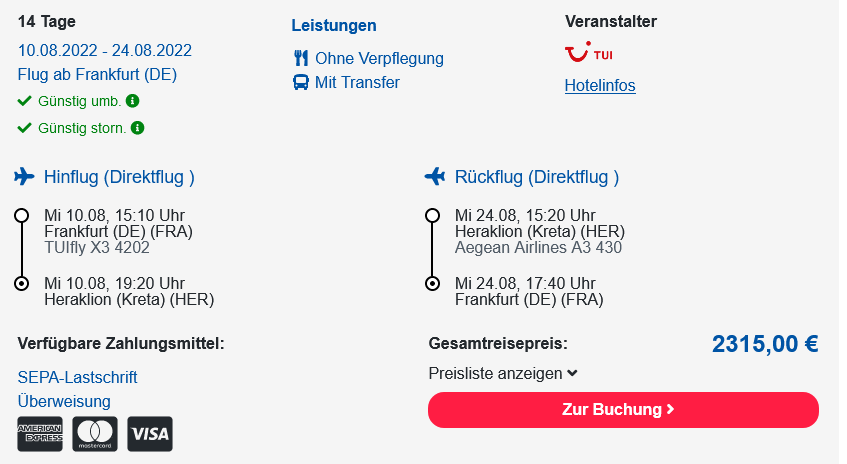
Task: Click the outbound flight airplane icon
Action: pyautogui.click(x=24, y=177)
